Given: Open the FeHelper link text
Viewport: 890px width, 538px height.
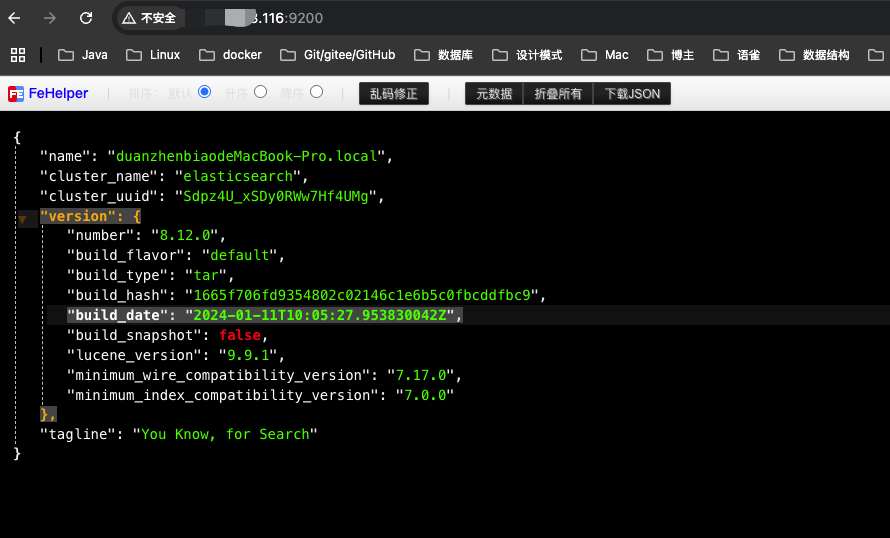Looking at the screenshot, I should 58,93.
